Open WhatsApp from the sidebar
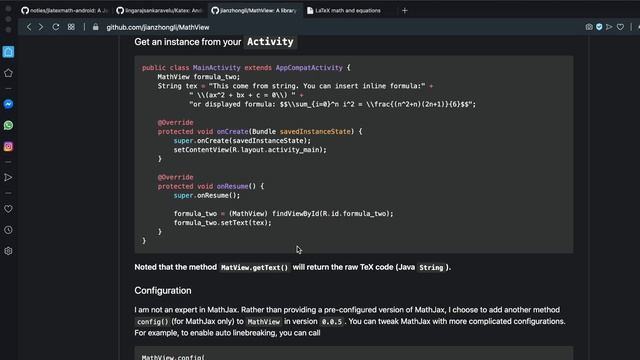640x360 pixels. pos(8,125)
